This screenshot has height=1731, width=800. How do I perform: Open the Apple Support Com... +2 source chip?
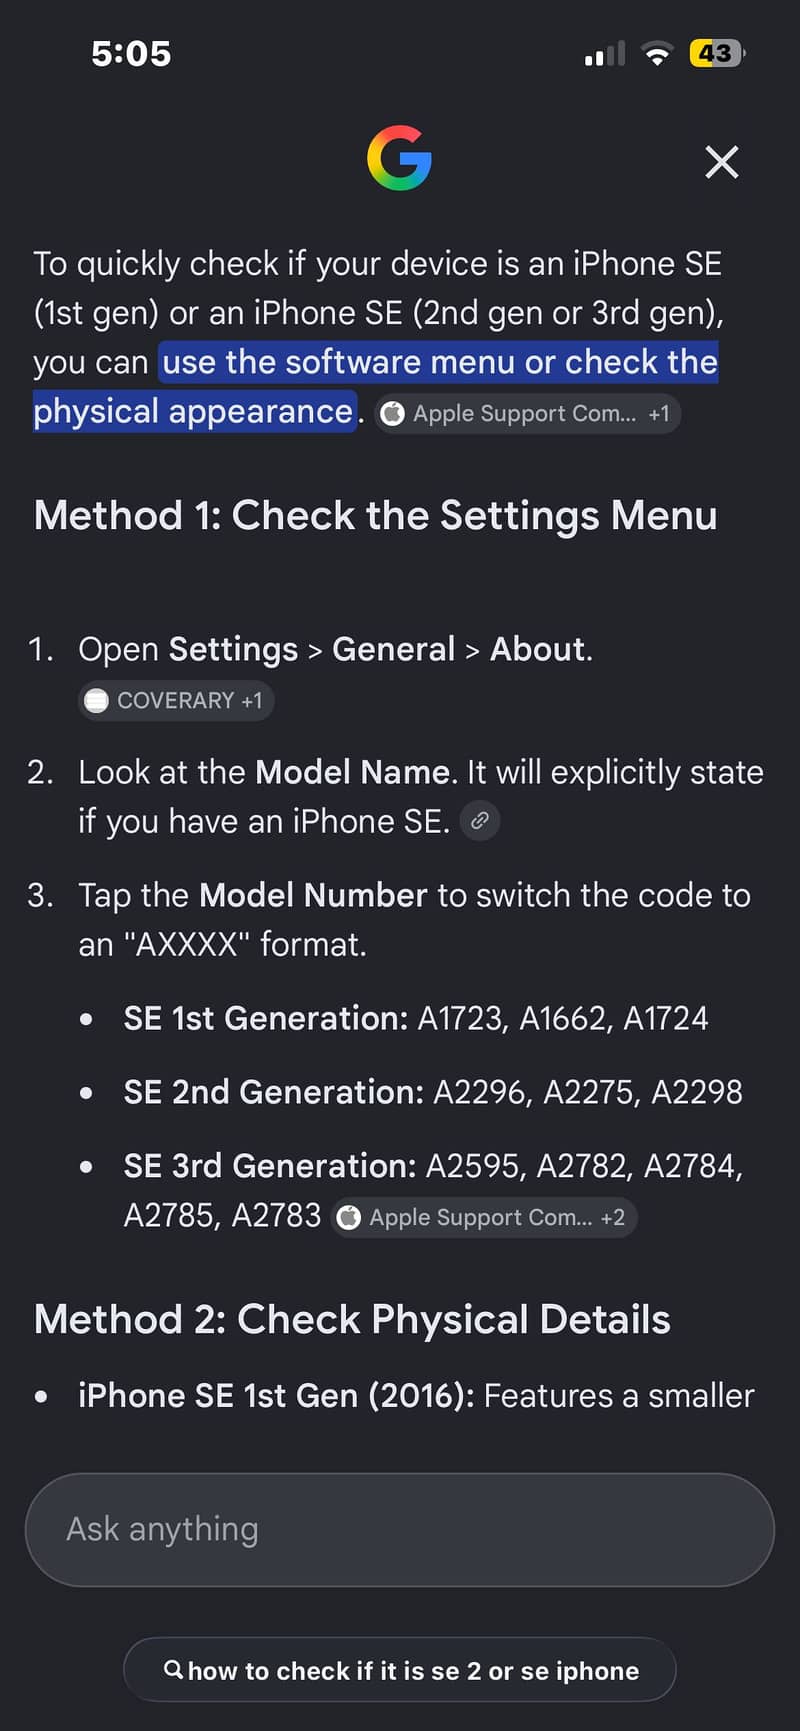coord(484,1218)
